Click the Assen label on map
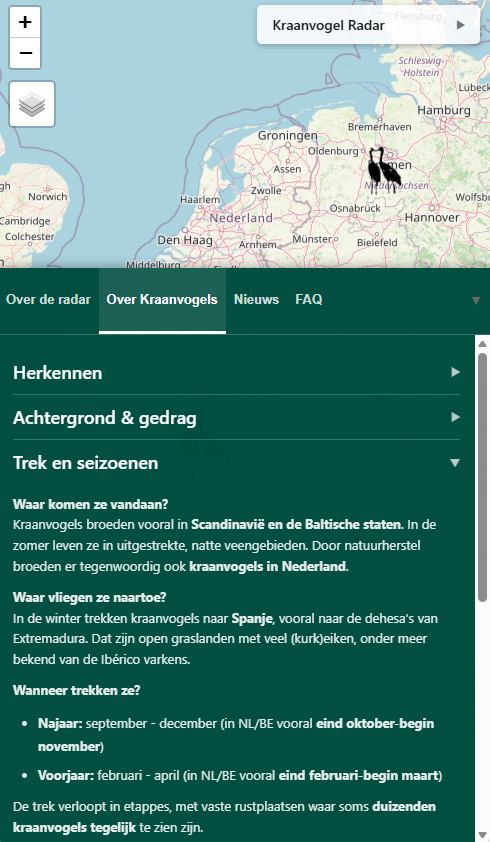Image resolution: width=490 pixels, height=842 pixels. point(287,169)
